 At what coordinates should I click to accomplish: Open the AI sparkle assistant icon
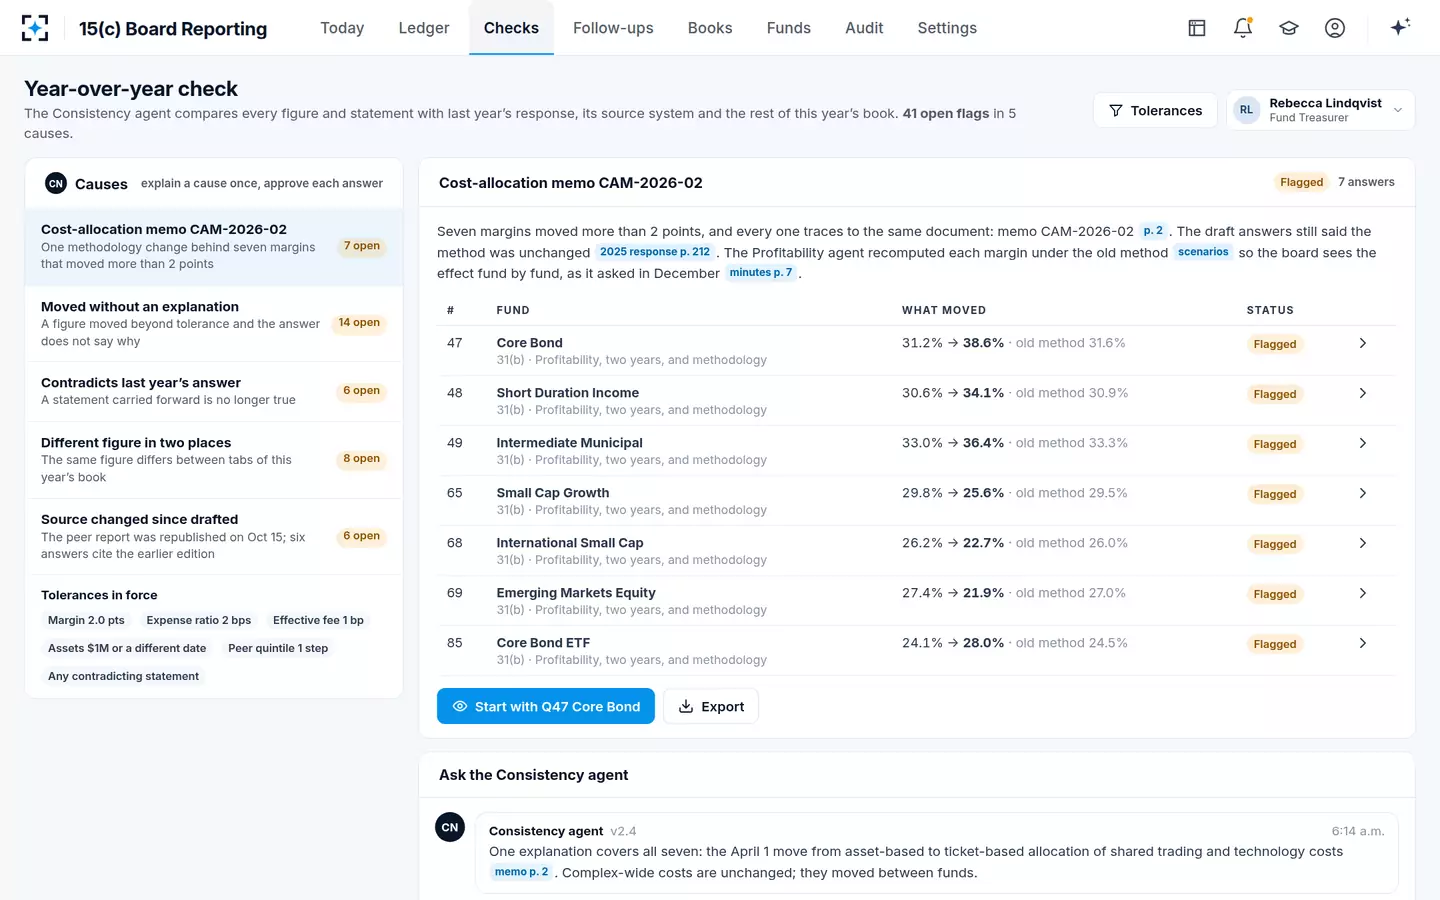click(x=1400, y=27)
